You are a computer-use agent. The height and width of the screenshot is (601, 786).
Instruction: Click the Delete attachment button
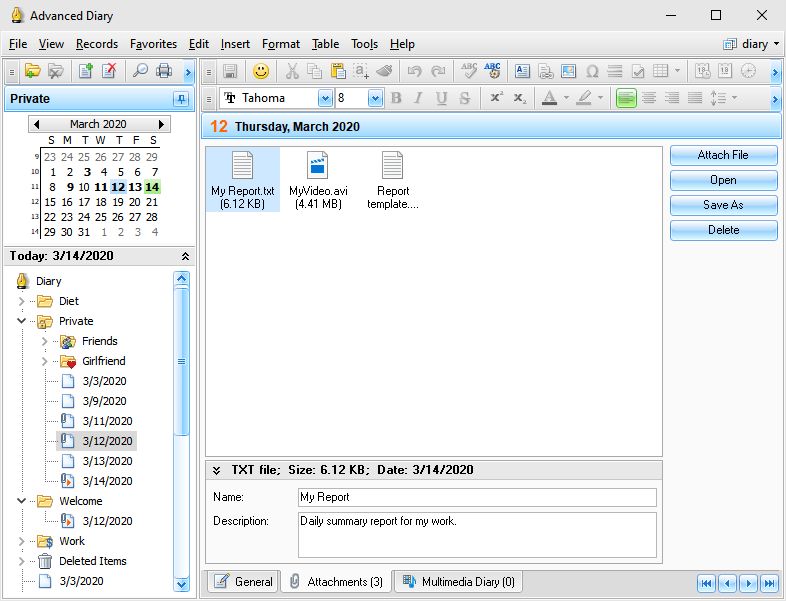[723, 230]
